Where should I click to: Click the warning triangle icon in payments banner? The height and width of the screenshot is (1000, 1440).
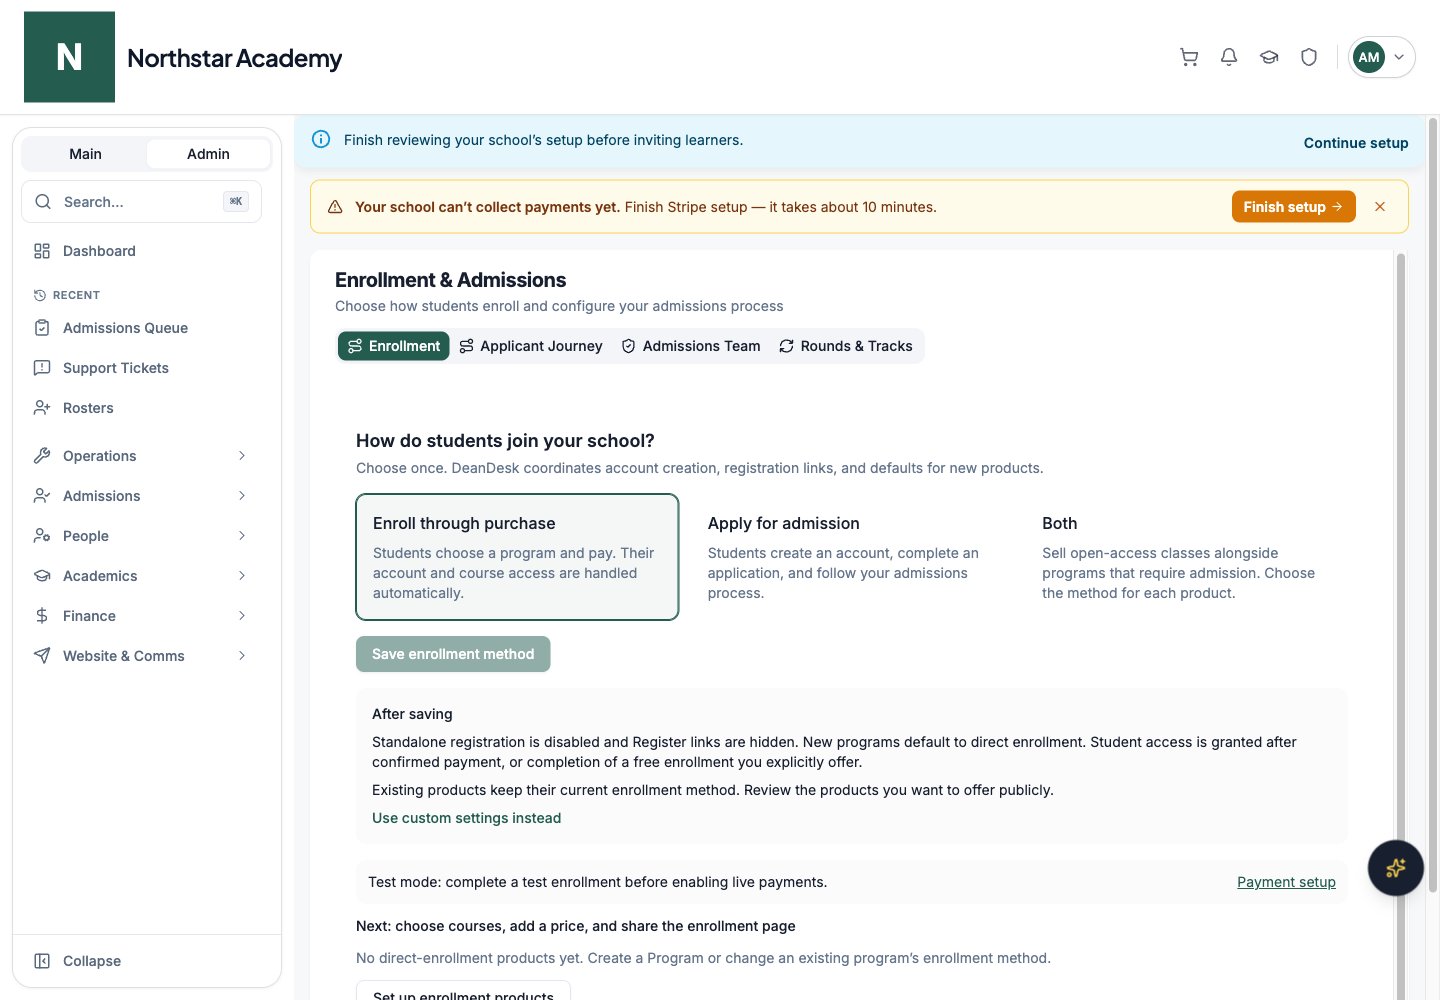click(x=335, y=207)
